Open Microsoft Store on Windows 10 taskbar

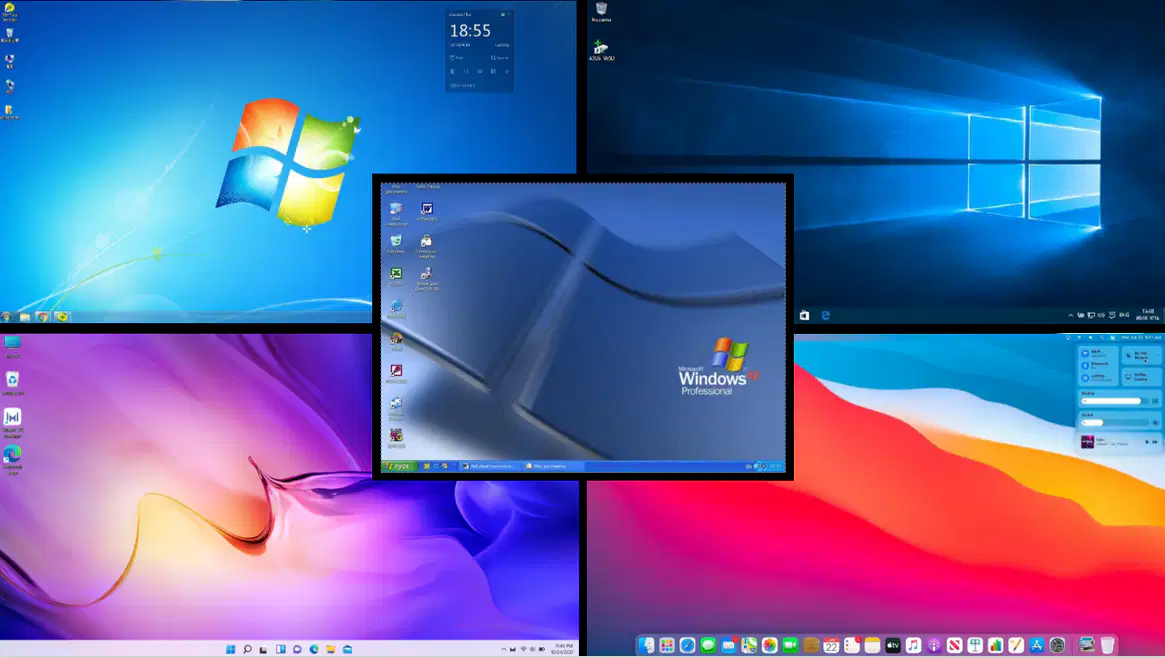[x=805, y=315]
